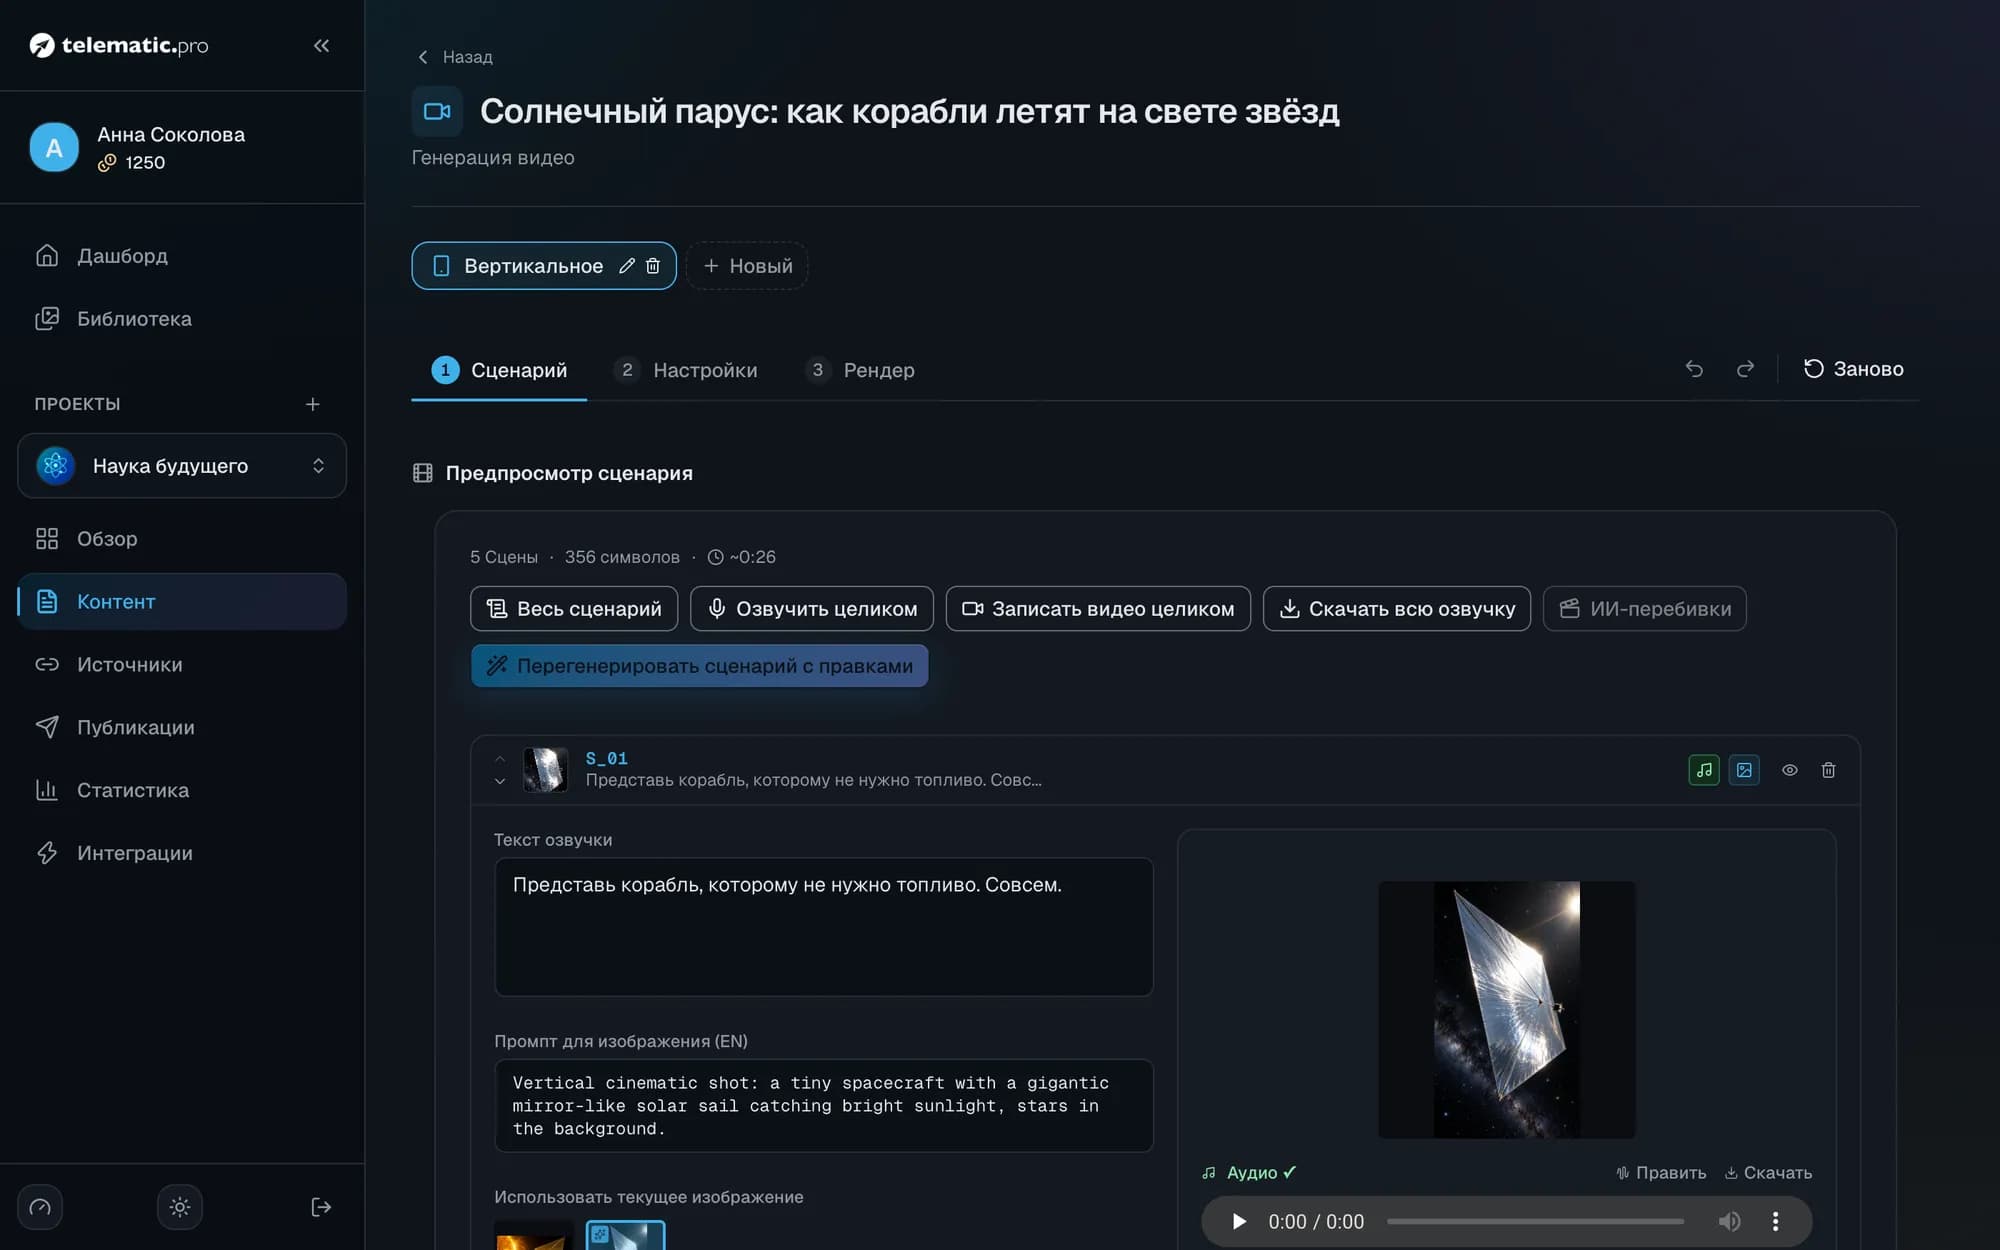Switch to the Сценарий step tab

pos(499,370)
